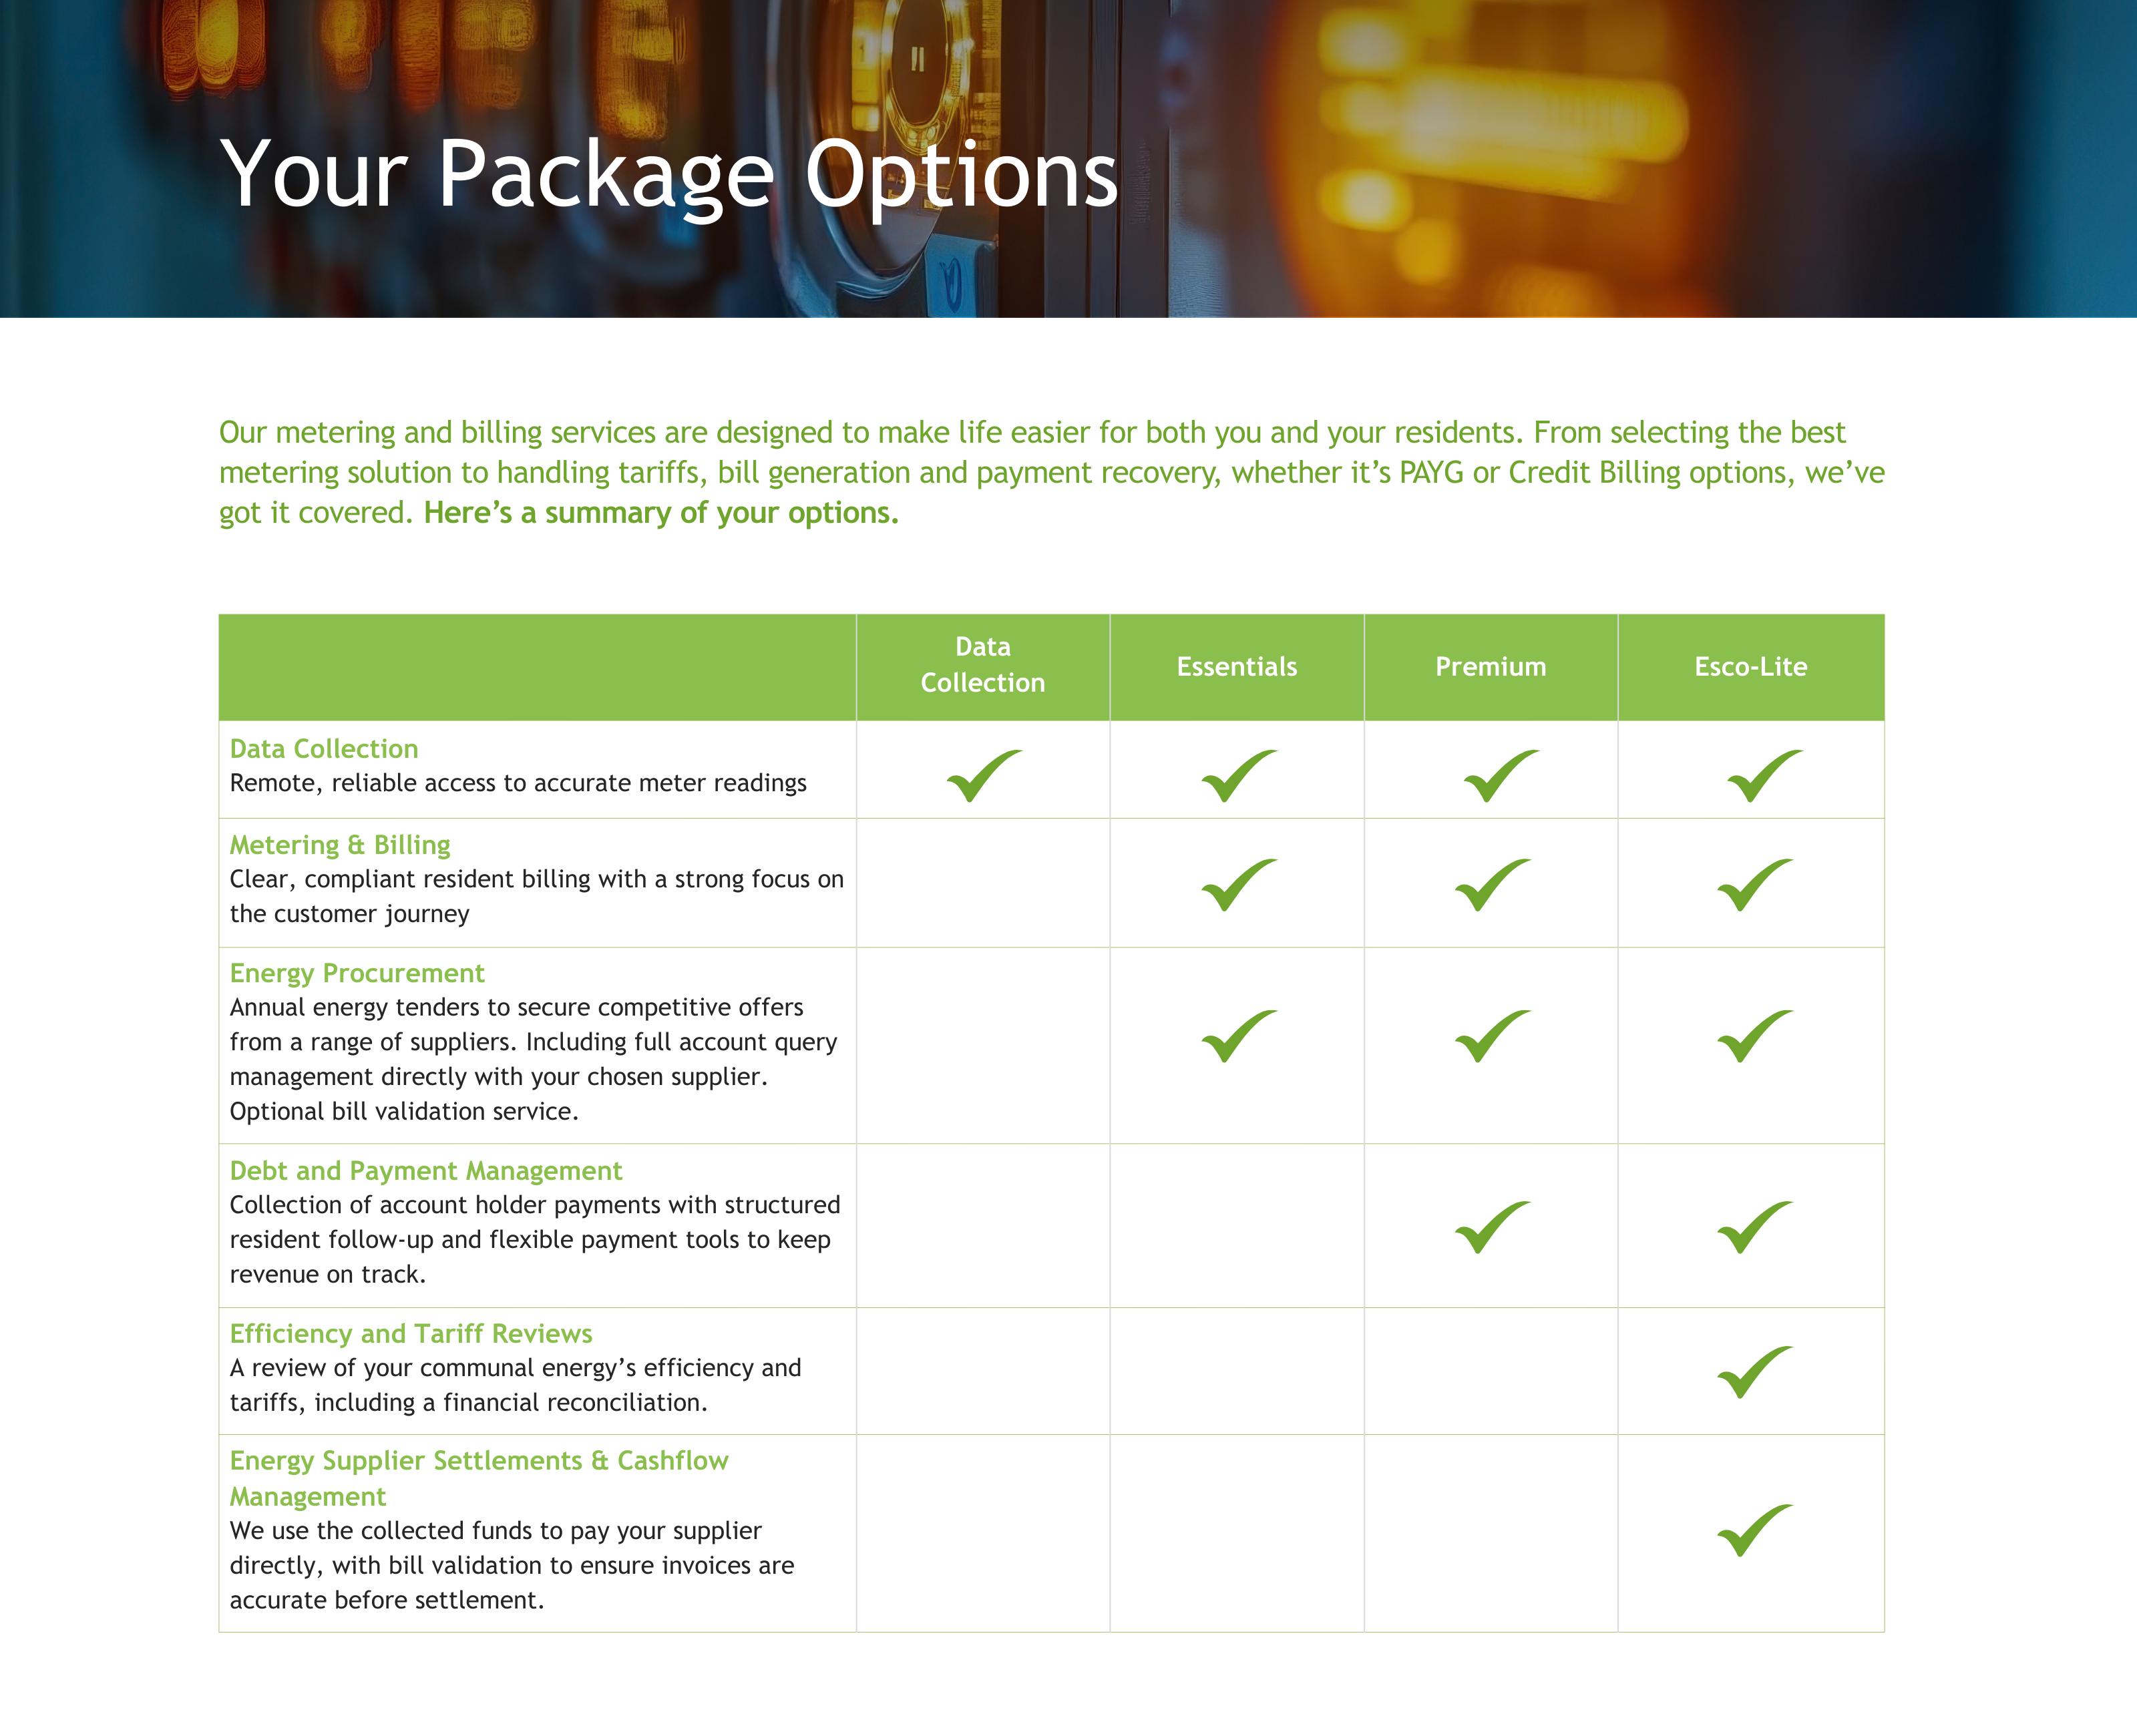
Task: Click the Efficiency and Tariff Reviews row title
Action: [x=411, y=1334]
